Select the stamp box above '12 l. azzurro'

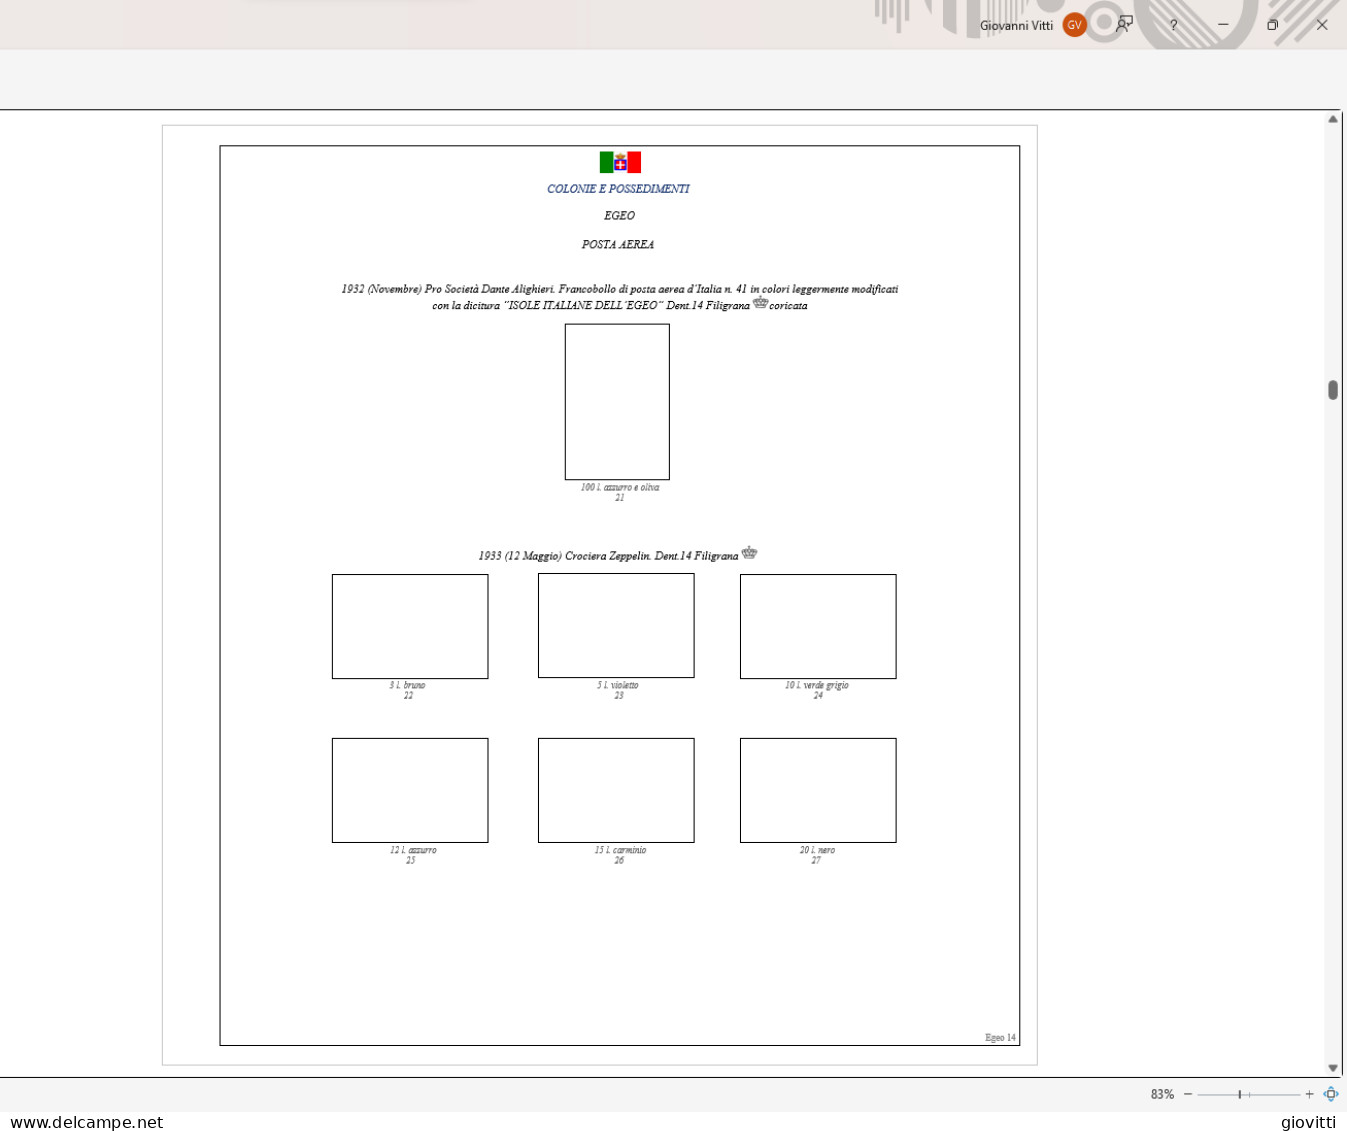tap(410, 790)
